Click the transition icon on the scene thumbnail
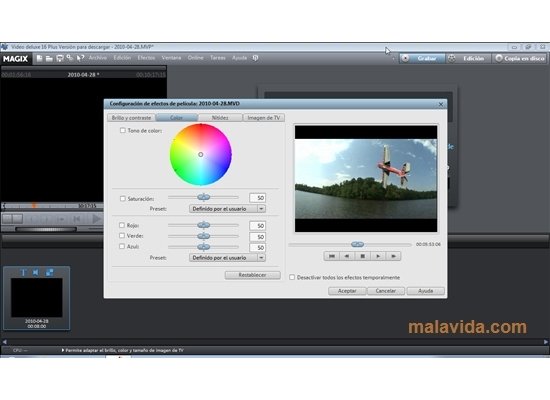Screen dimensions: 550x400 point(49,272)
